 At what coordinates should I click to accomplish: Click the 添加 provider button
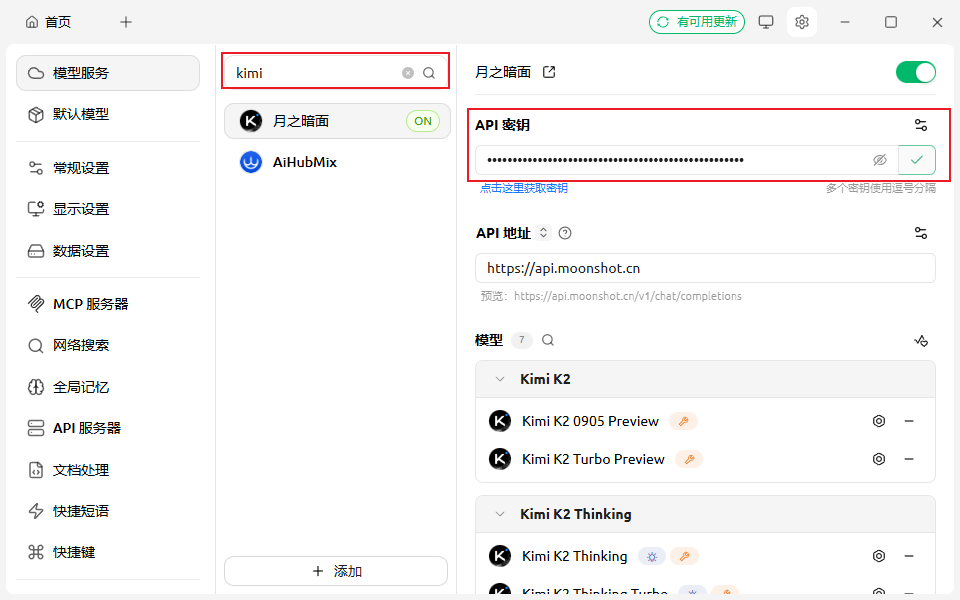[x=336, y=571]
